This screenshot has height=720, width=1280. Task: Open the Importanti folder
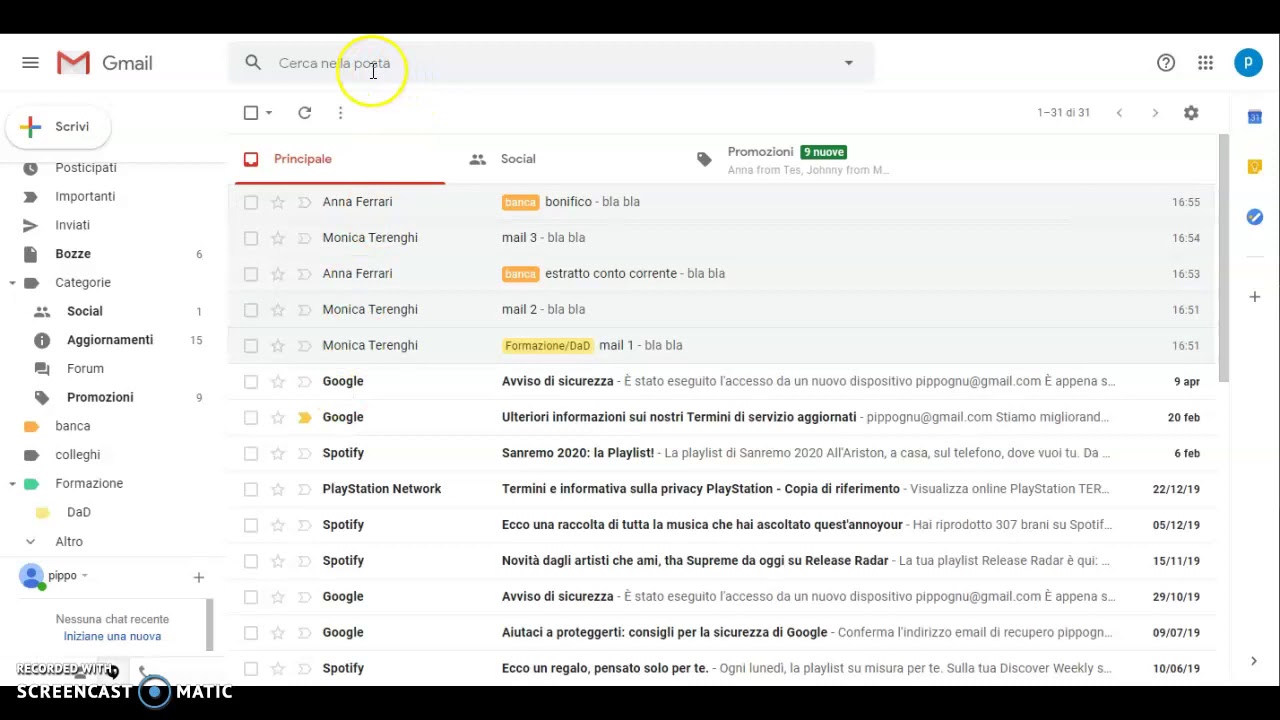coord(85,197)
